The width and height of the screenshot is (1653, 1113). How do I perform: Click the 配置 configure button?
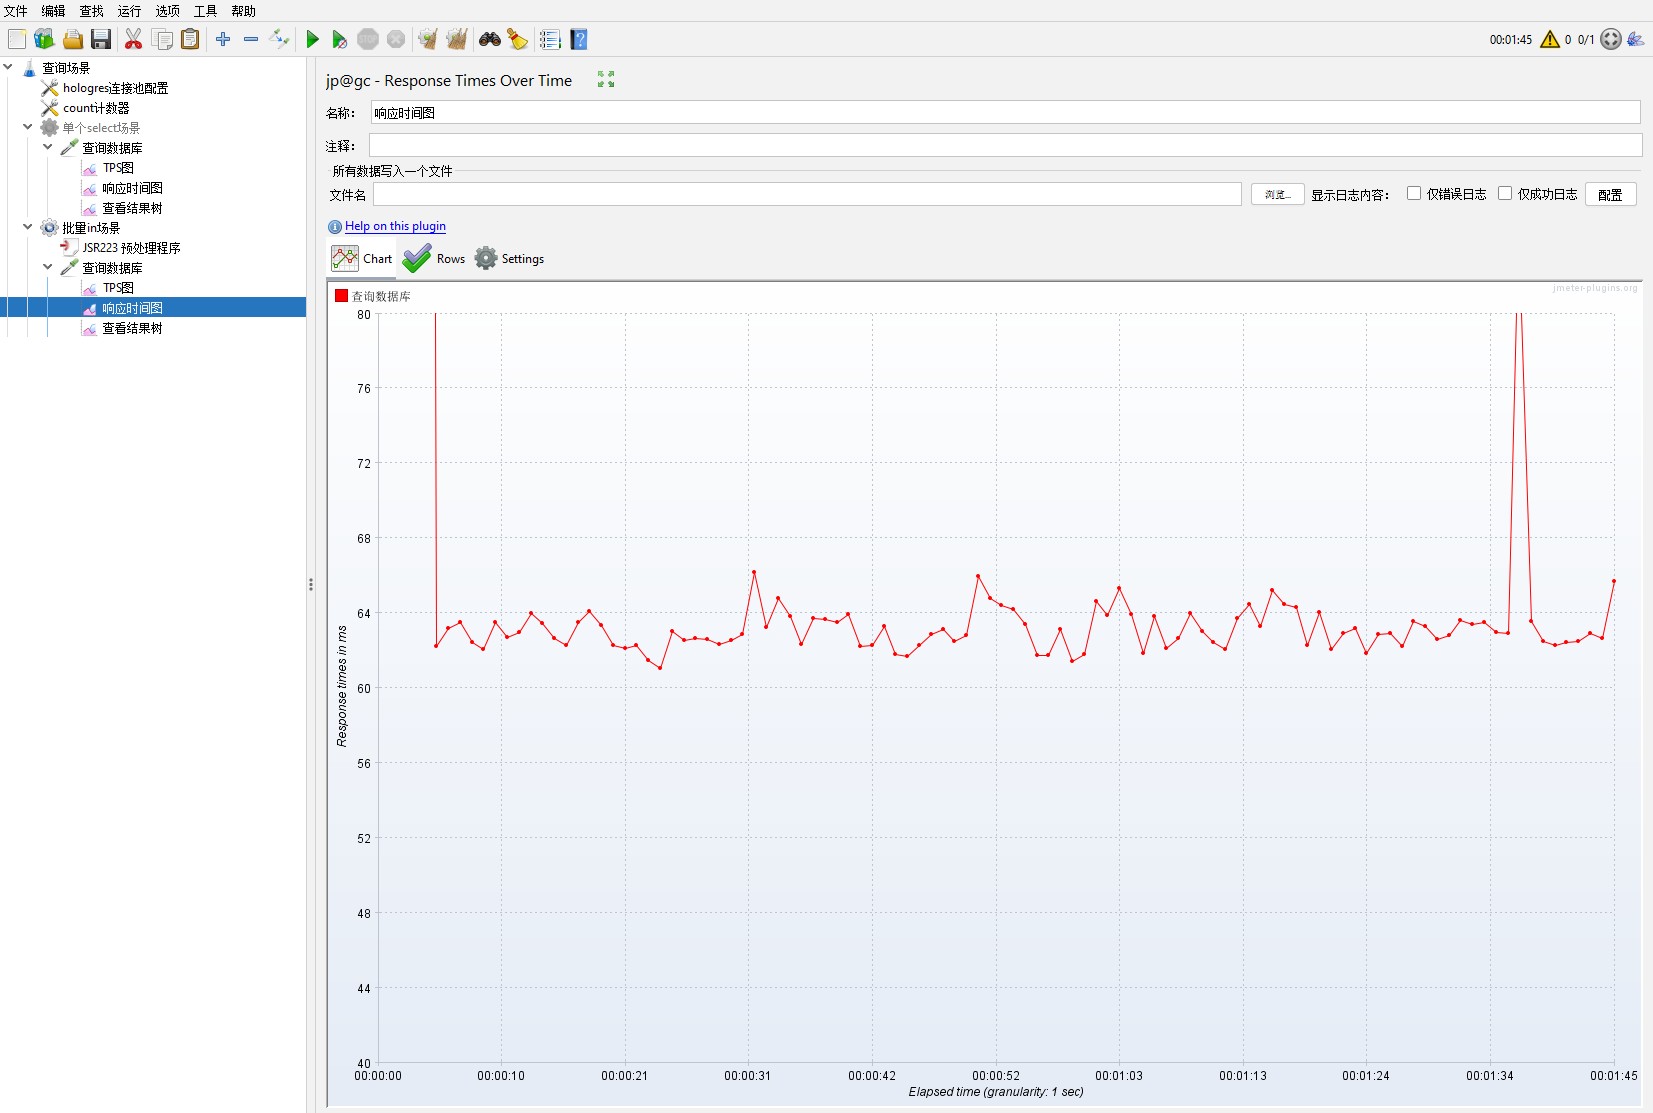click(x=1610, y=194)
